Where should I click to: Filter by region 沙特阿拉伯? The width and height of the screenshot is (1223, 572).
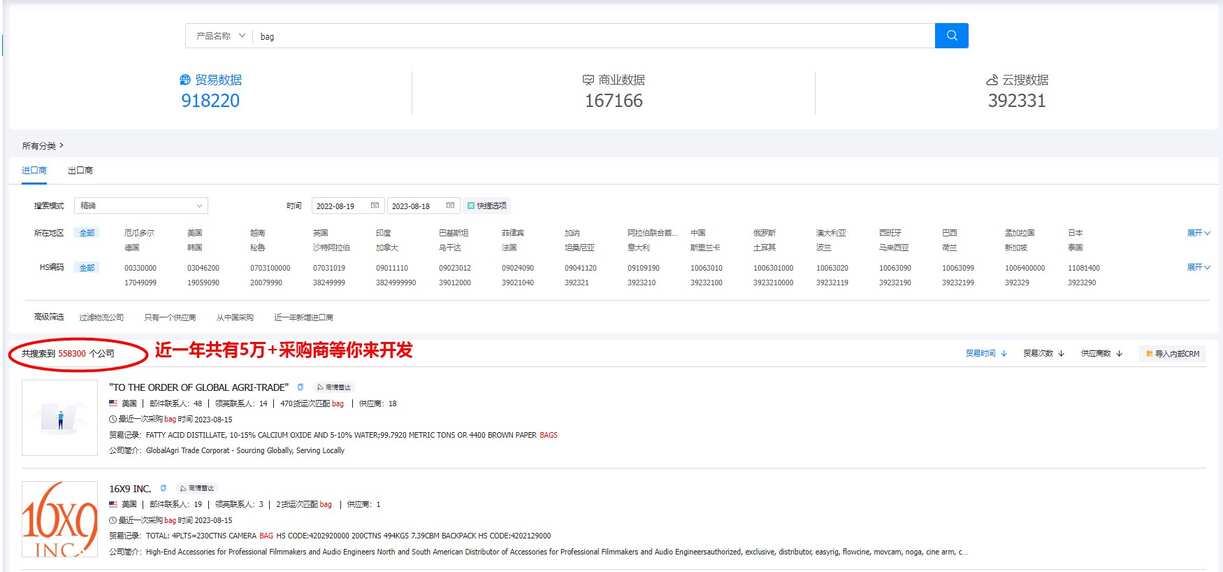pos(331,247)
